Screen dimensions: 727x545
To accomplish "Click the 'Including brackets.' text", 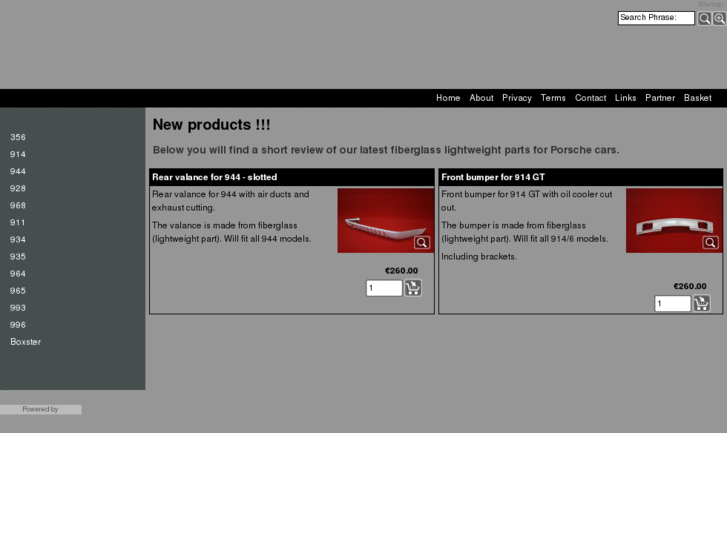I will (478, 256).
